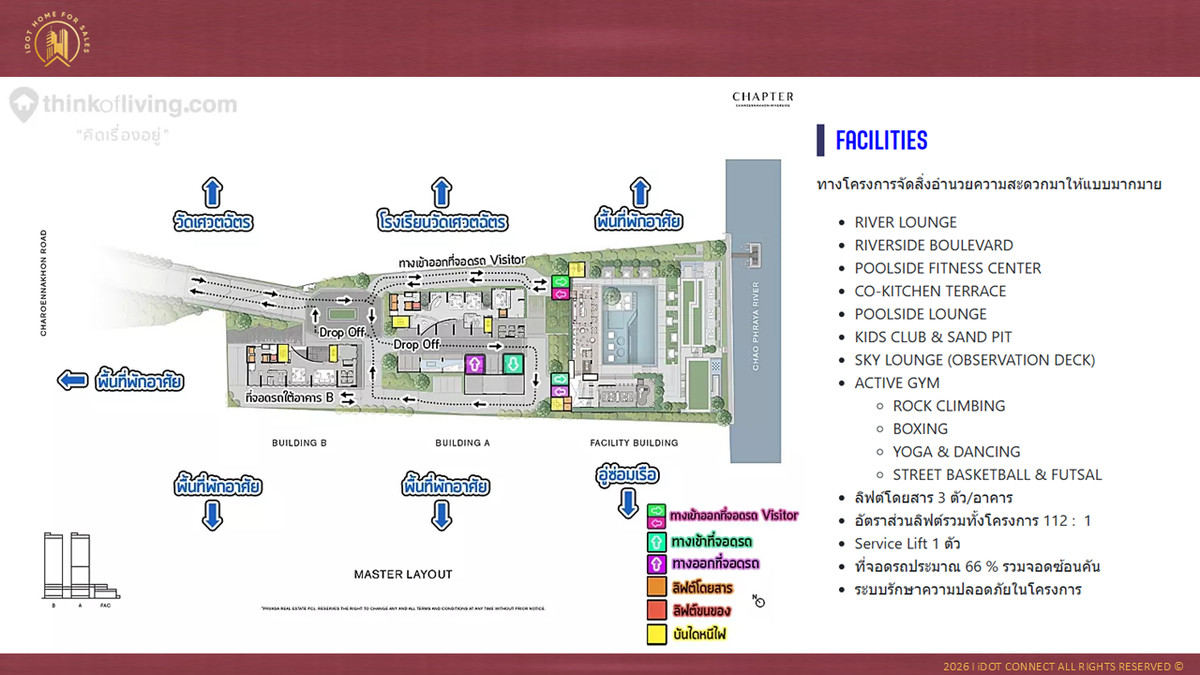
Task: Click the up arrow above วัดเศวตฉัตร
Action: click(212, 191)
